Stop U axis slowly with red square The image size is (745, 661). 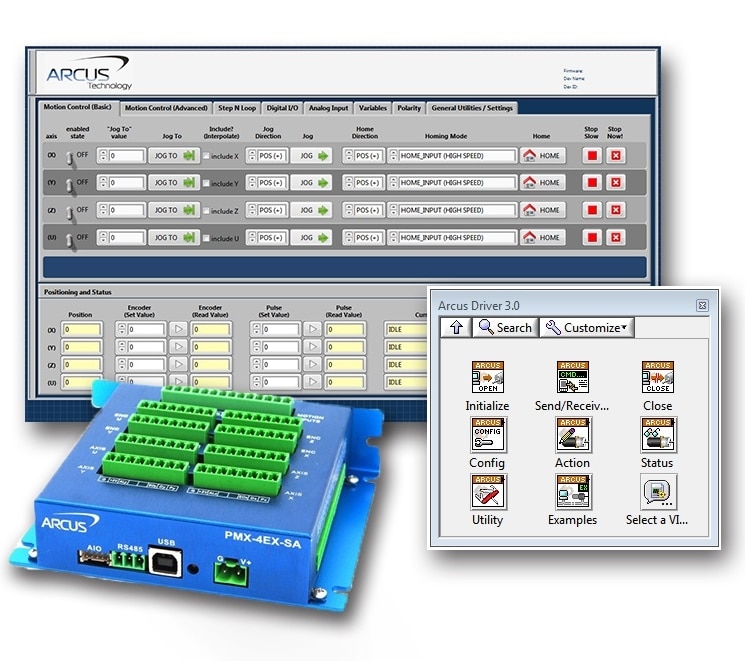[x=592, y=237]
